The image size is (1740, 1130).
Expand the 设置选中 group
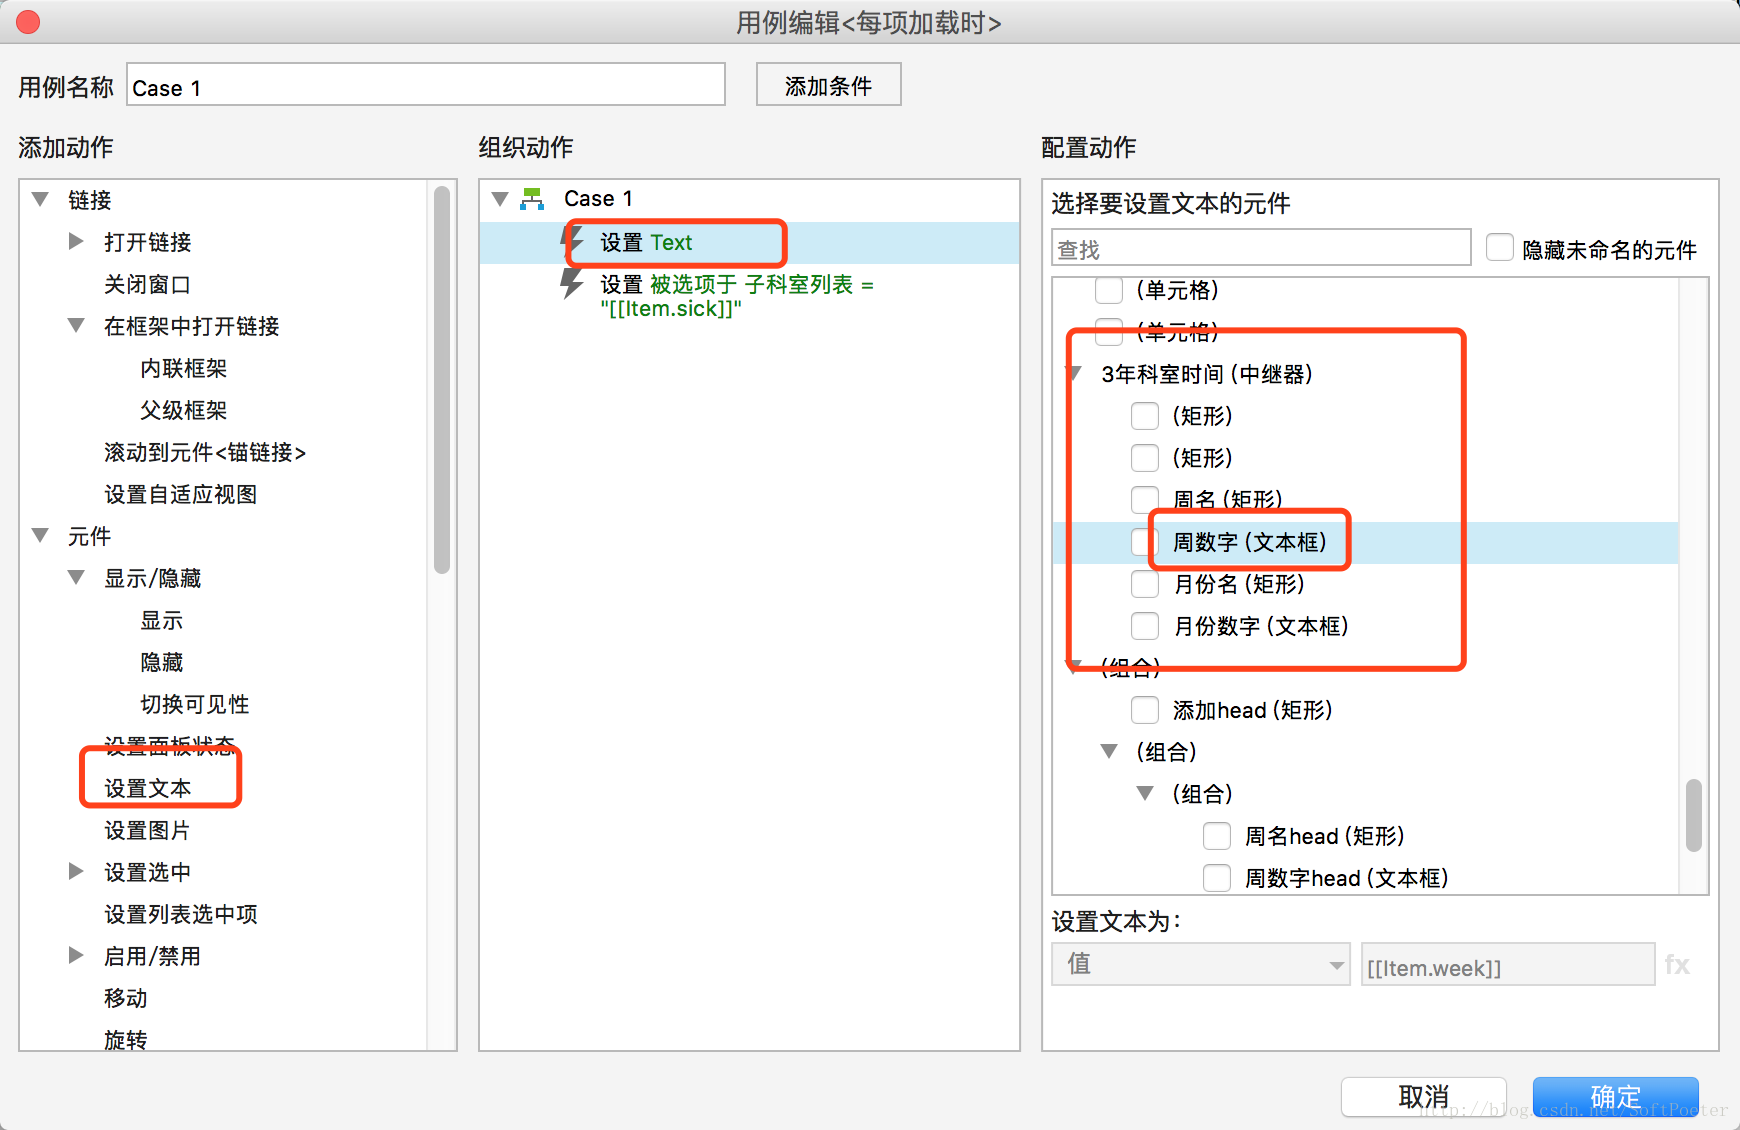76,871
